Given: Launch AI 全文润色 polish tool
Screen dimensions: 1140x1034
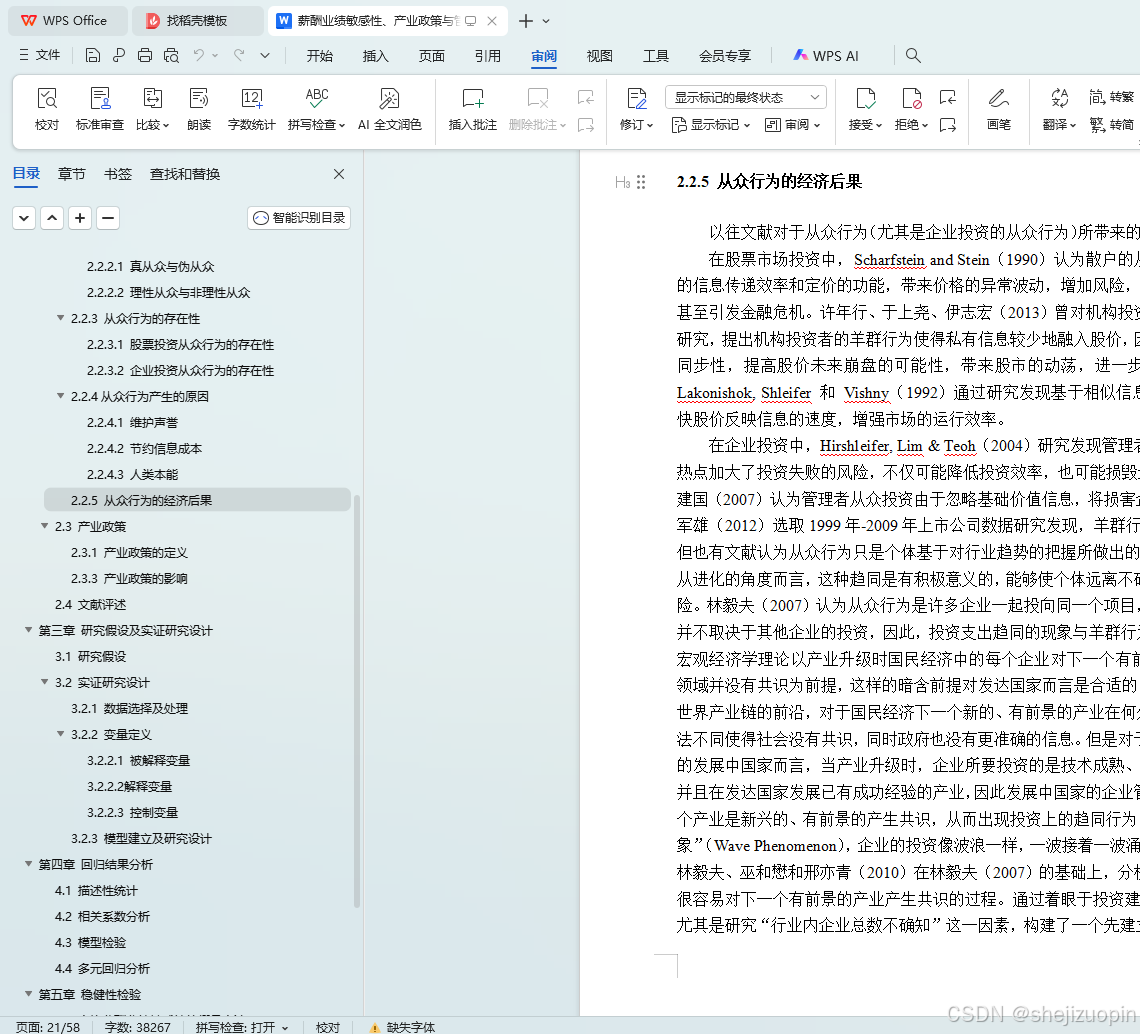Looking at the screenshot, I should pyautogui.click(x=390, y=109).
